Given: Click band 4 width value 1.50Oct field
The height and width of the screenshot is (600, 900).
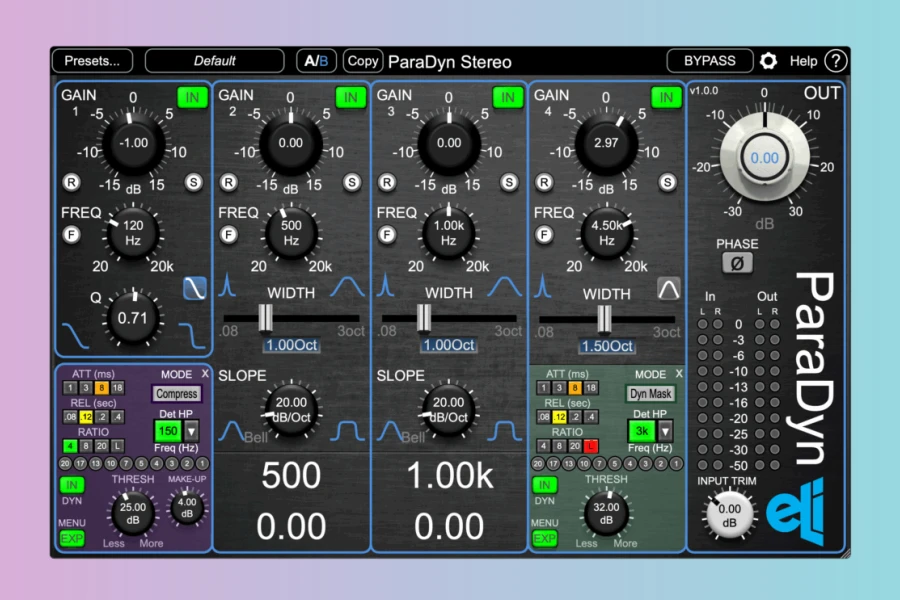Looking at the screenshot, I should tap(607, 346).
